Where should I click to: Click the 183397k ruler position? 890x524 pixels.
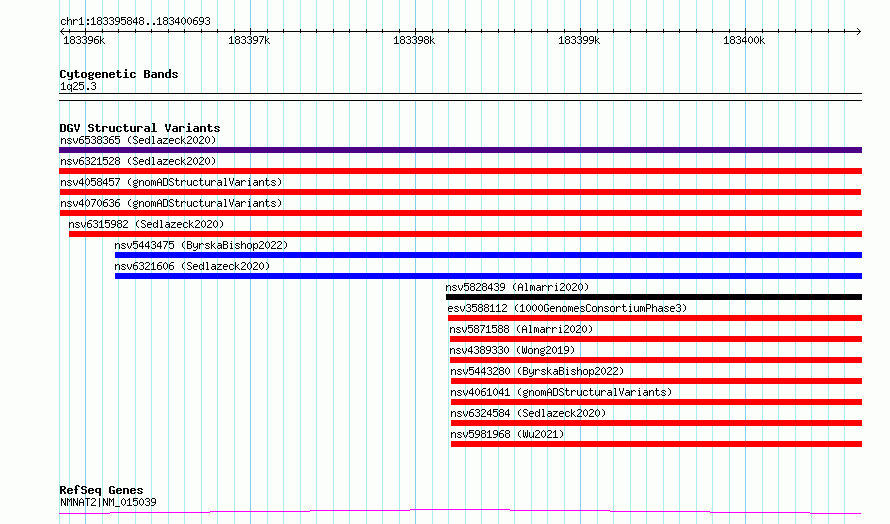click(x=249, y=40)
